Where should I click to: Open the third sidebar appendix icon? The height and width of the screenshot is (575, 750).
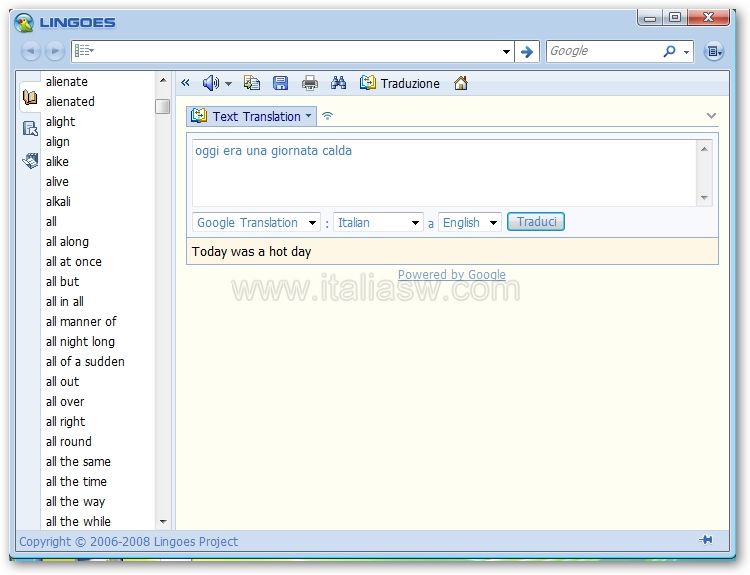click(30, 161)
